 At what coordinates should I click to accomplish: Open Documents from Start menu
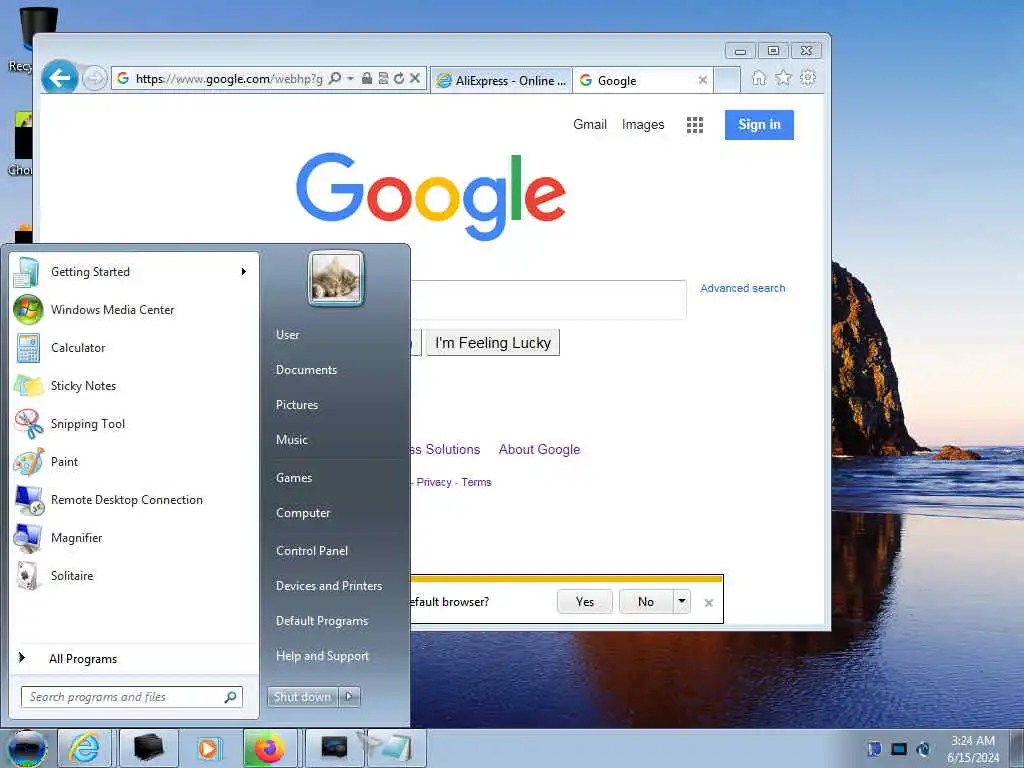(306, 370)
